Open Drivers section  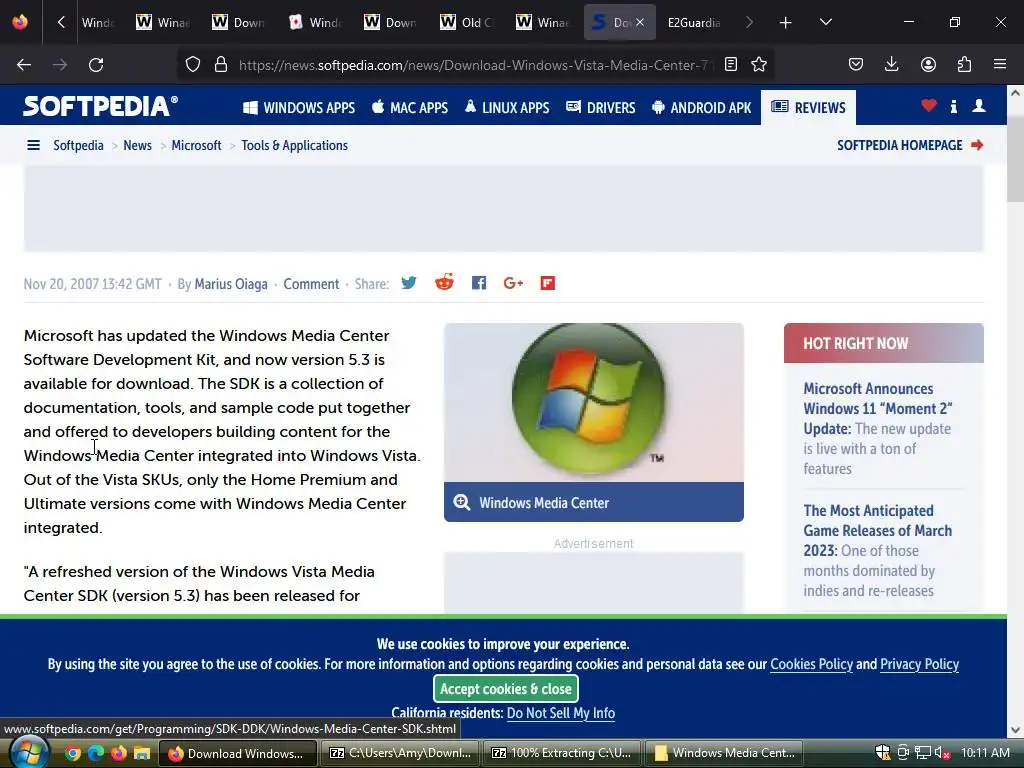(601, 108)
